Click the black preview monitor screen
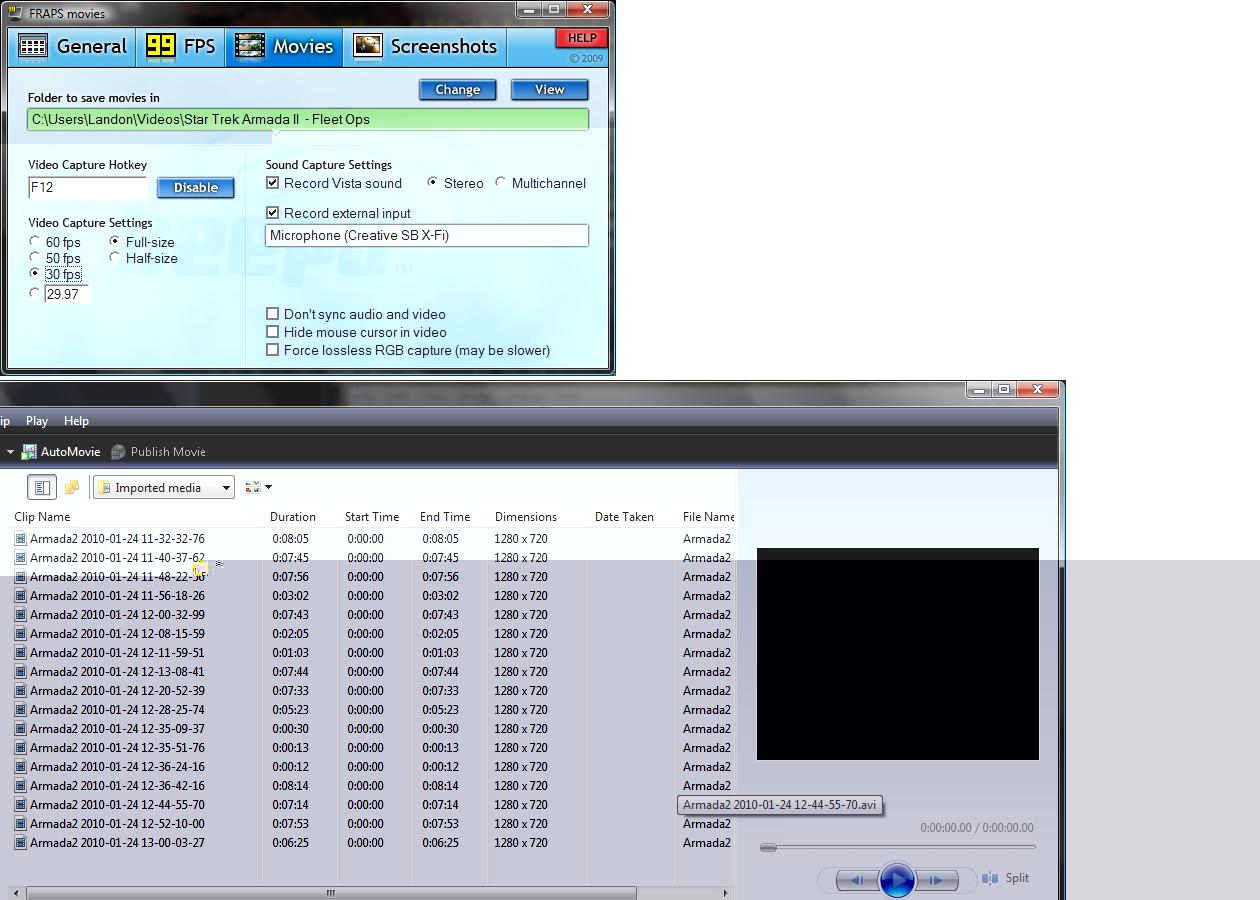Image resolution: width=1260 pixels, height=900 pixels. (x=898, y=654)
